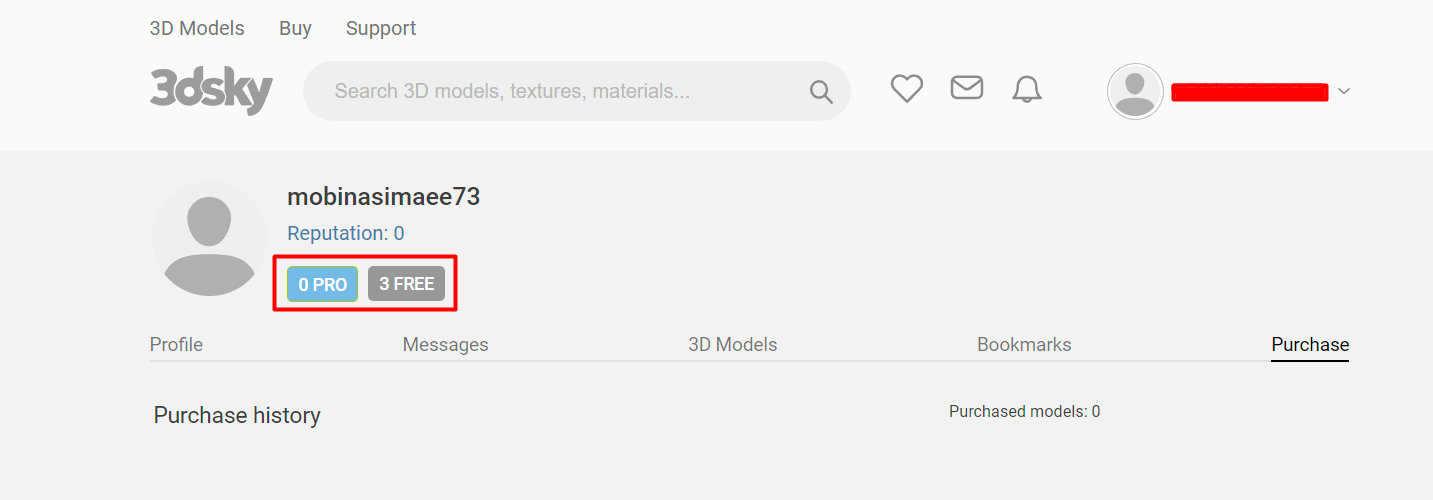Click the 3 FREE badge
1433x500 pixels.
[x=406, y=284]
